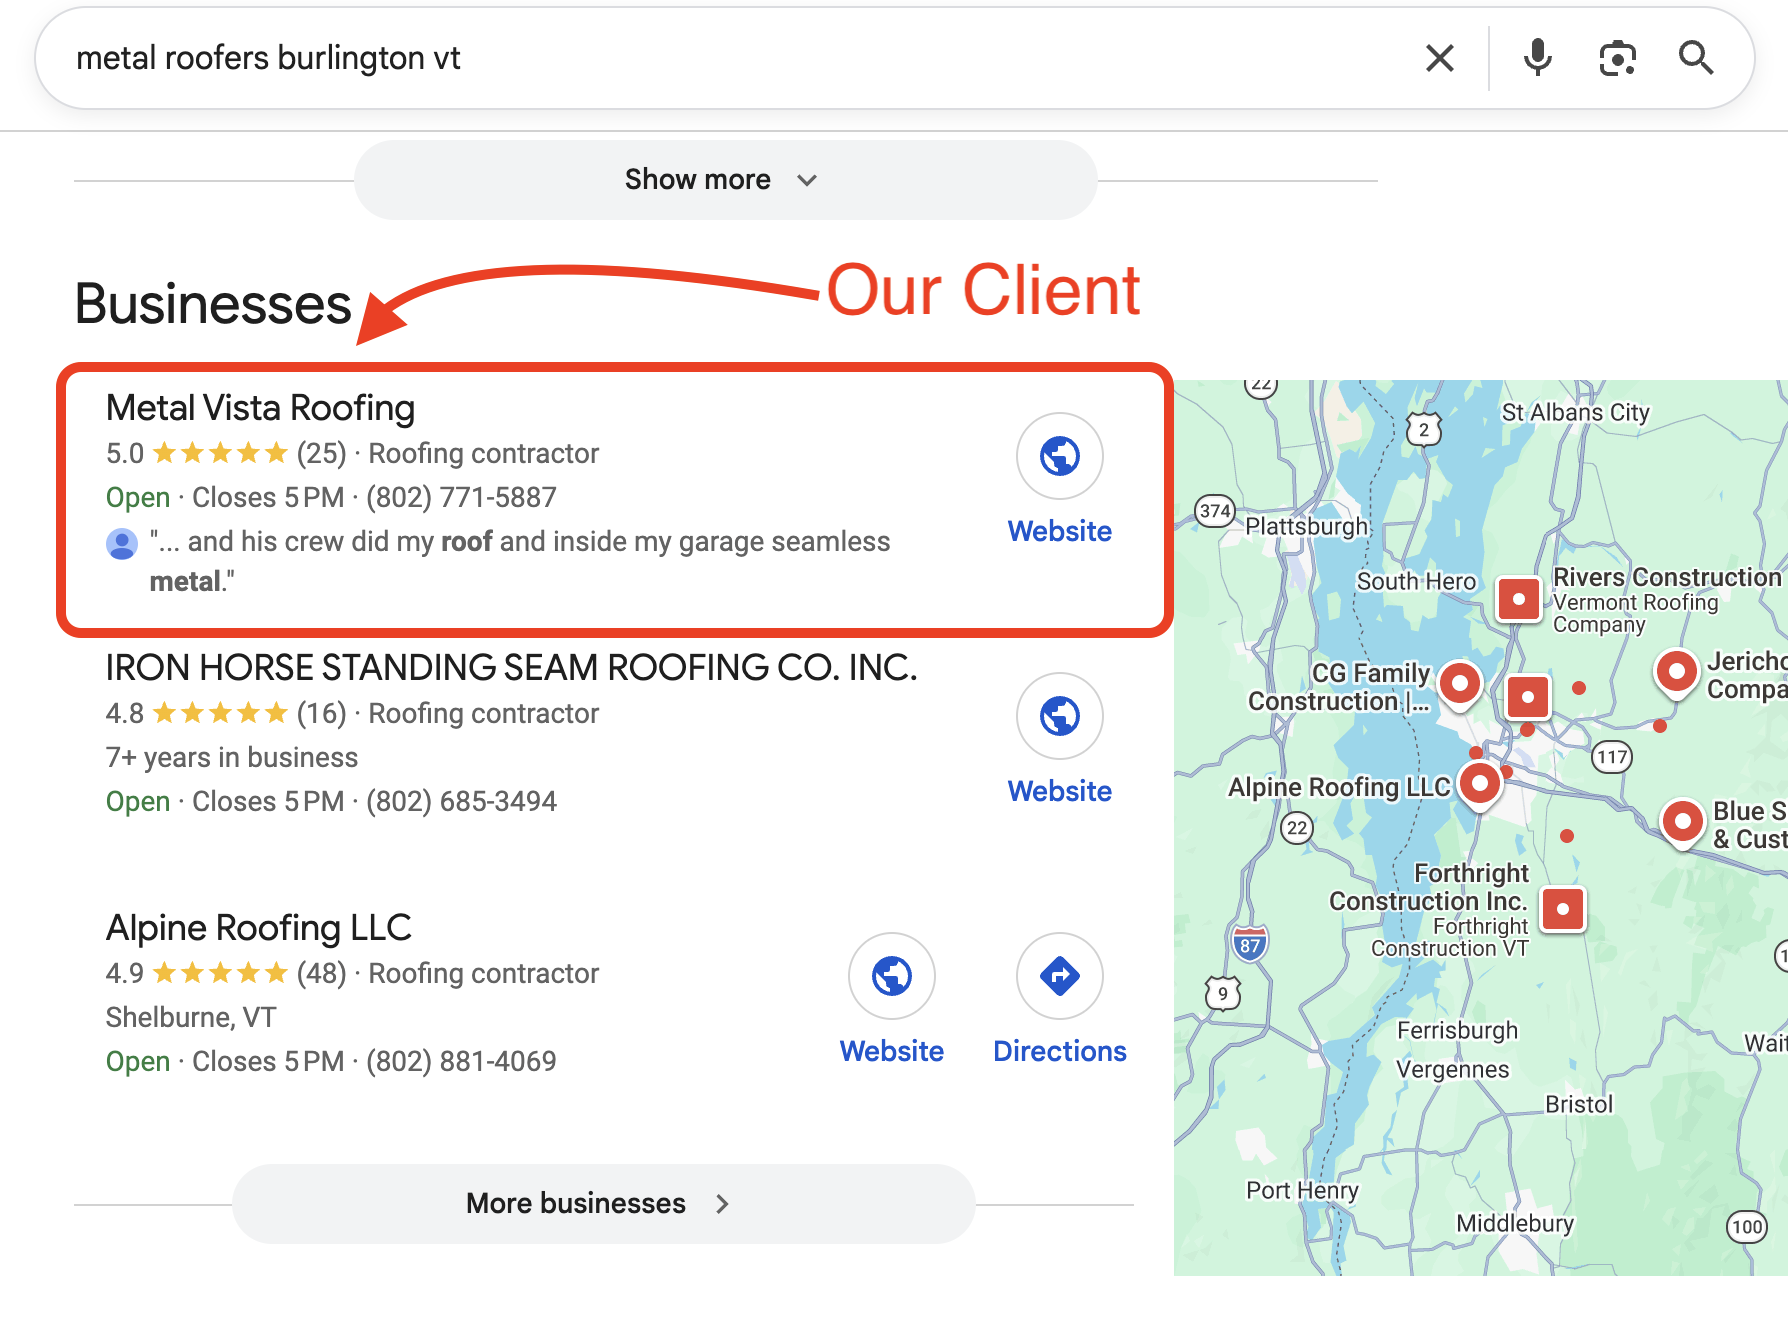1788x1340 pixels.
Task: Click the 'CG Family Construction' map label
Action: 1339,687
